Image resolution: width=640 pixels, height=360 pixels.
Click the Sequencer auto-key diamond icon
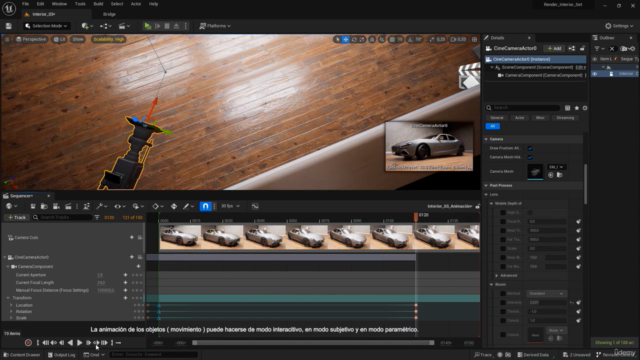[157, 206]
